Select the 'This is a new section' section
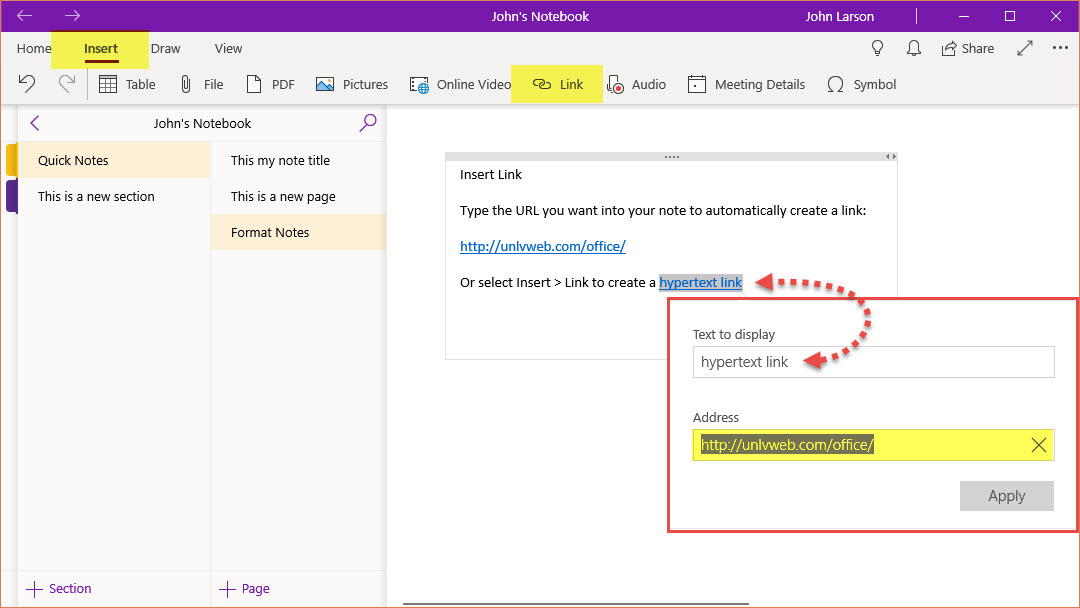Image resolution: width=1080 pixels, height=608 pixels. (x=96, y=197)
